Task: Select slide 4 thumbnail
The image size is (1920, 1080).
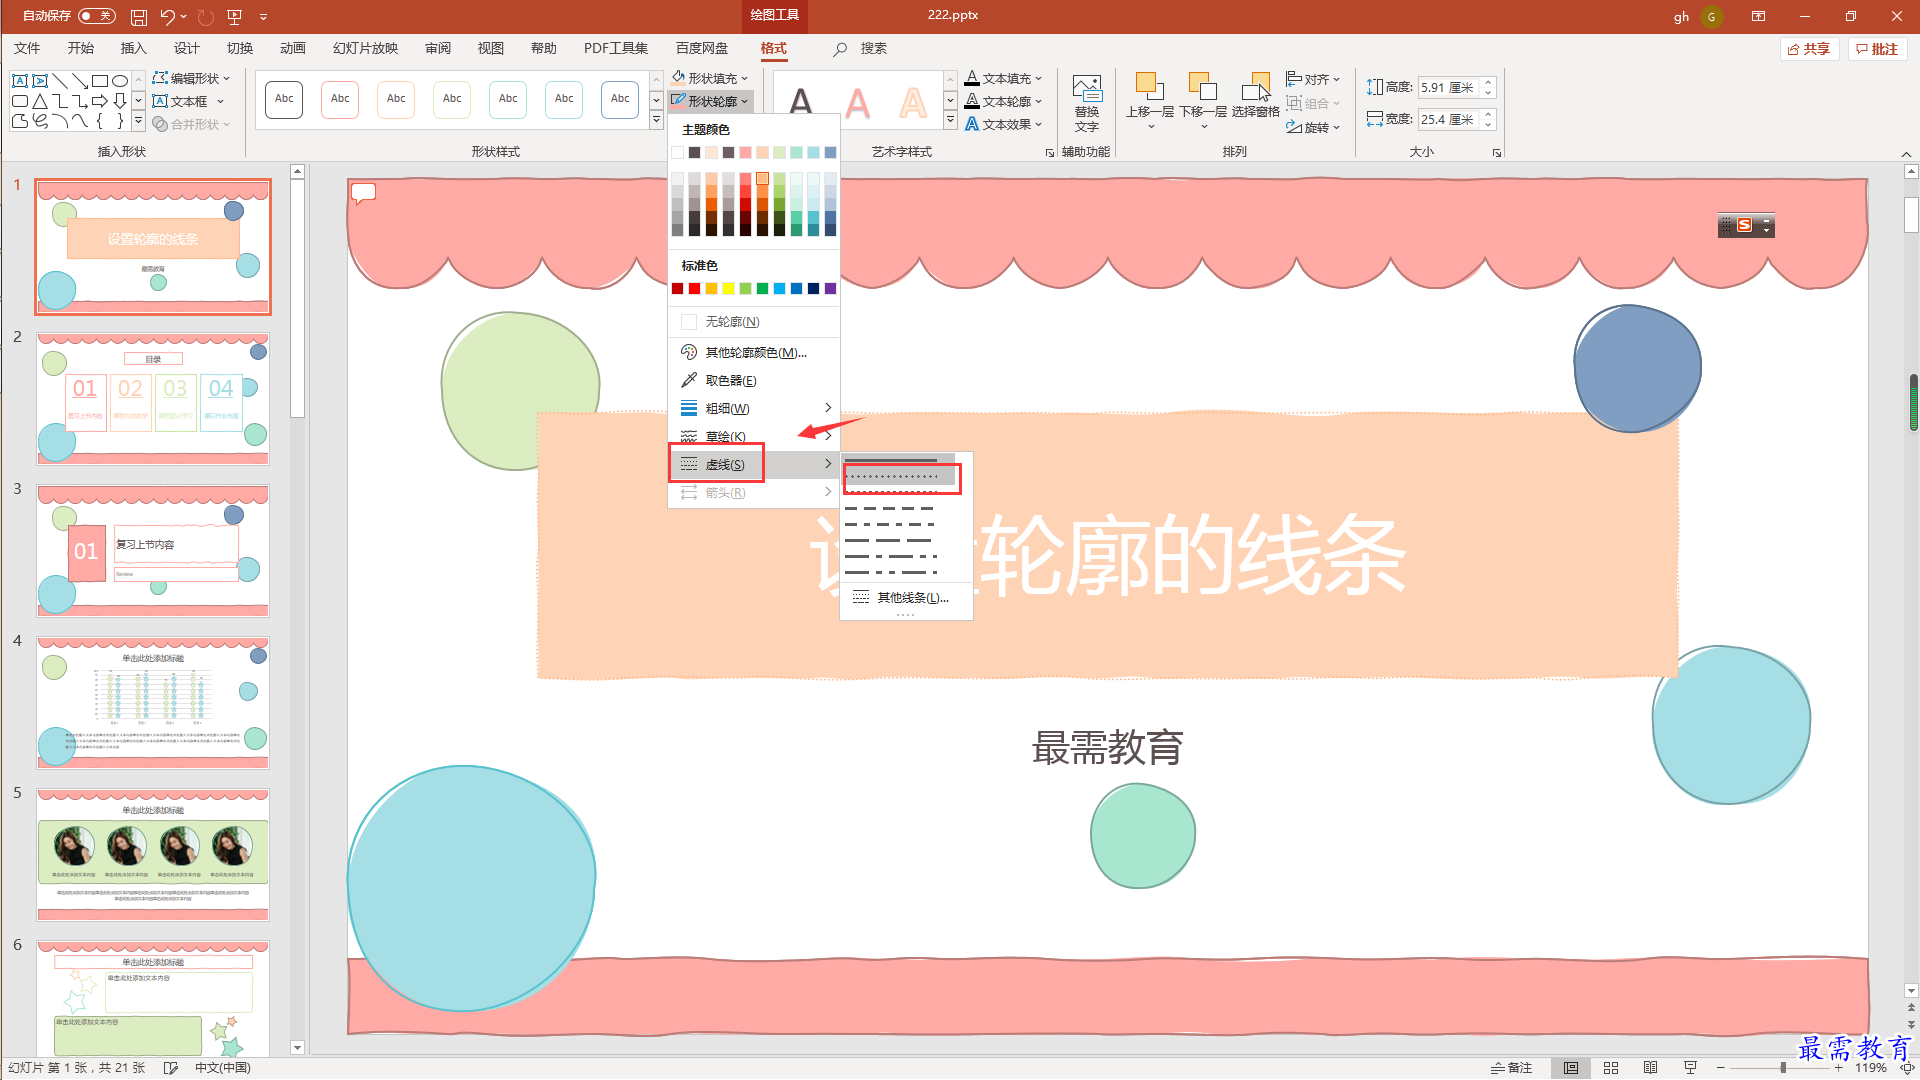Action: pyautogui.click(x=153, y=703)
